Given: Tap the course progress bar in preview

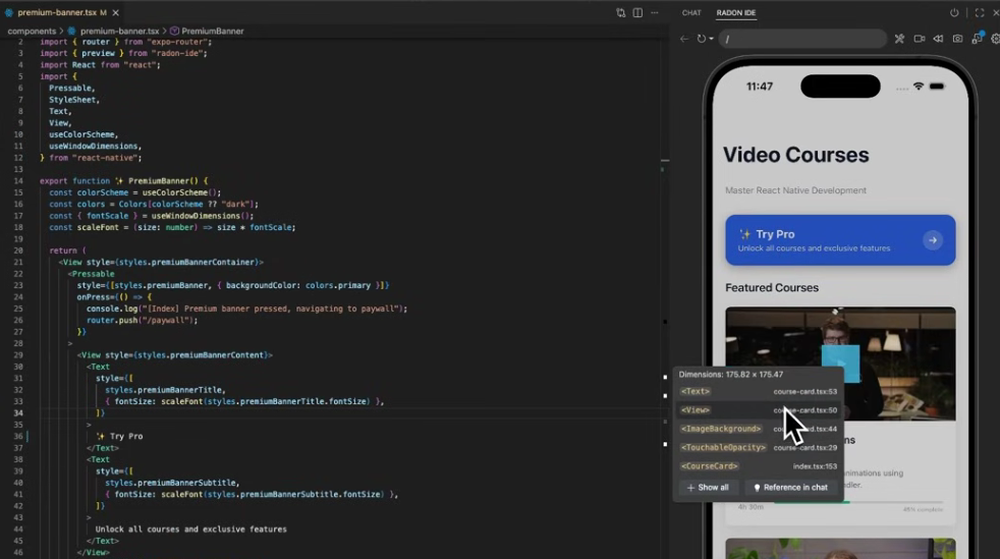Looking at the screenshot, I should click(858, 502).
